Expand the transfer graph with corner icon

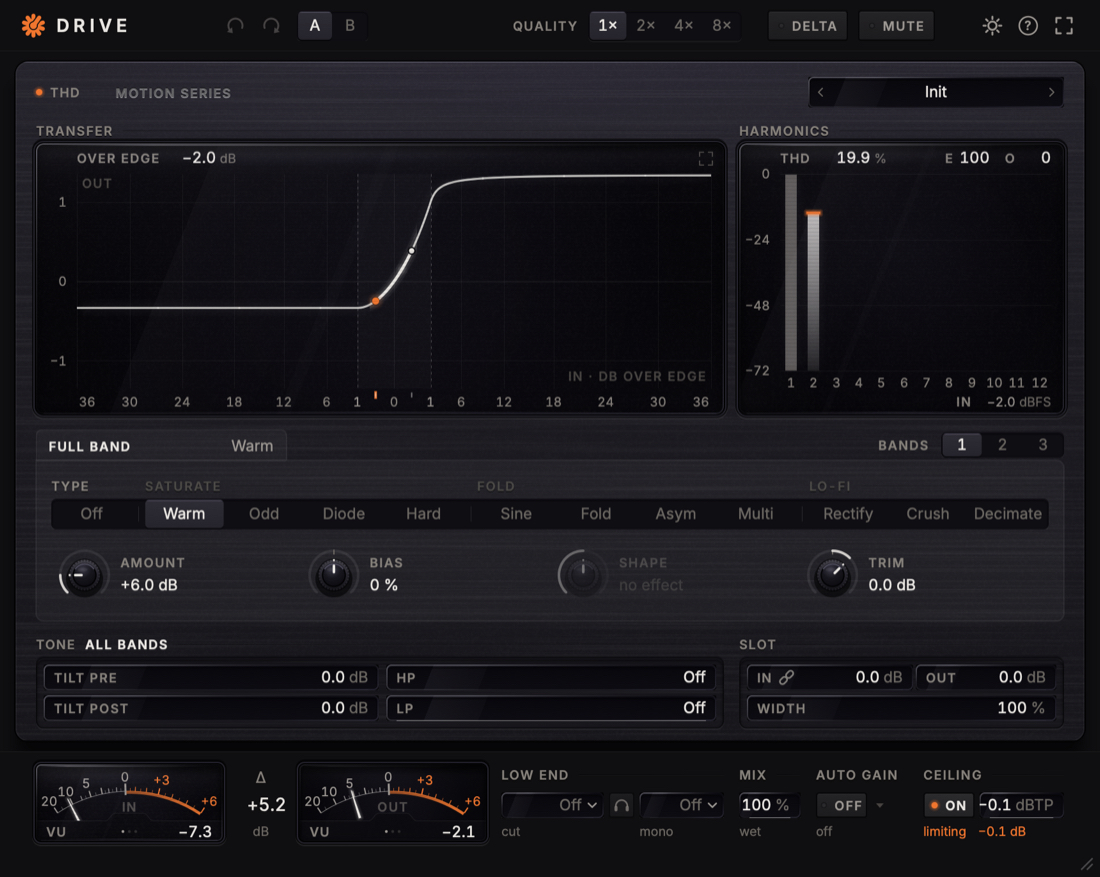(706, 159)
